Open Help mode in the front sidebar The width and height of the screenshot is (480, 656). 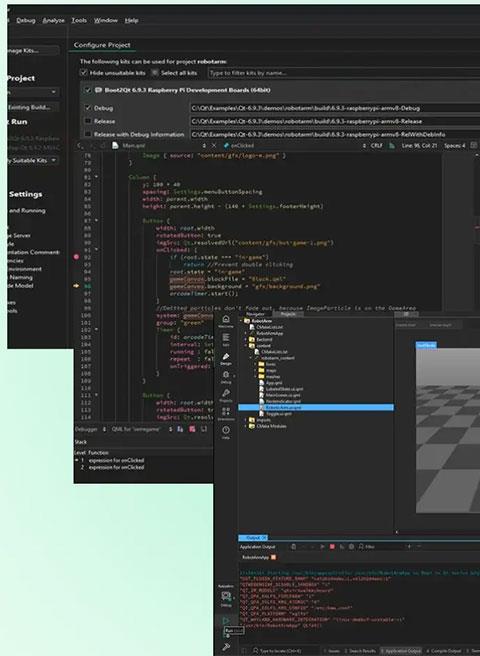(x=226, y=432)
